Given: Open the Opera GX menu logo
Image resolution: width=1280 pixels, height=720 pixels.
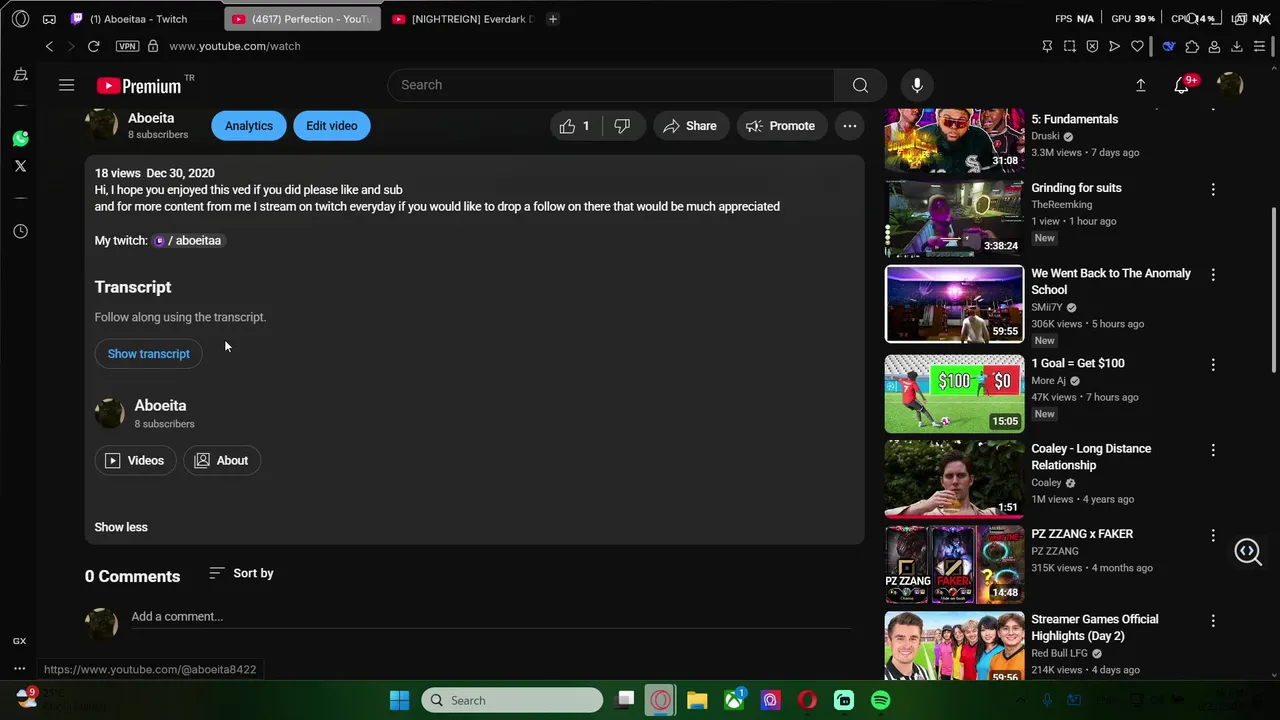Looking at the screenshot, I should click(20, 19).
